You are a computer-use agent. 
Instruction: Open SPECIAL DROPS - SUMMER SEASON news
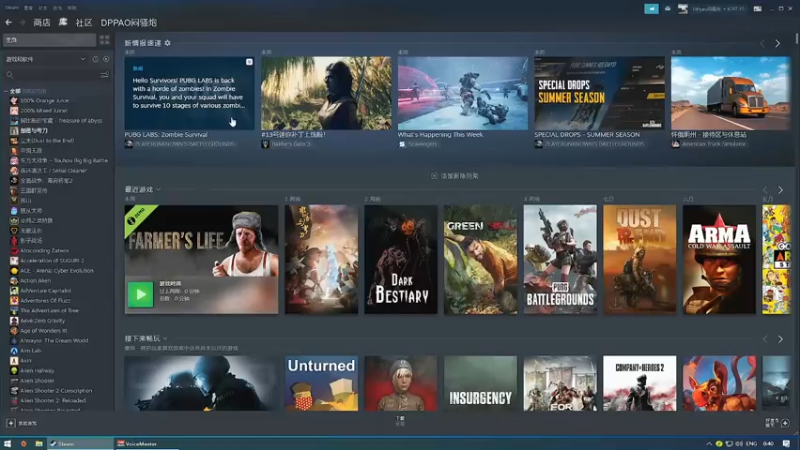599,93
